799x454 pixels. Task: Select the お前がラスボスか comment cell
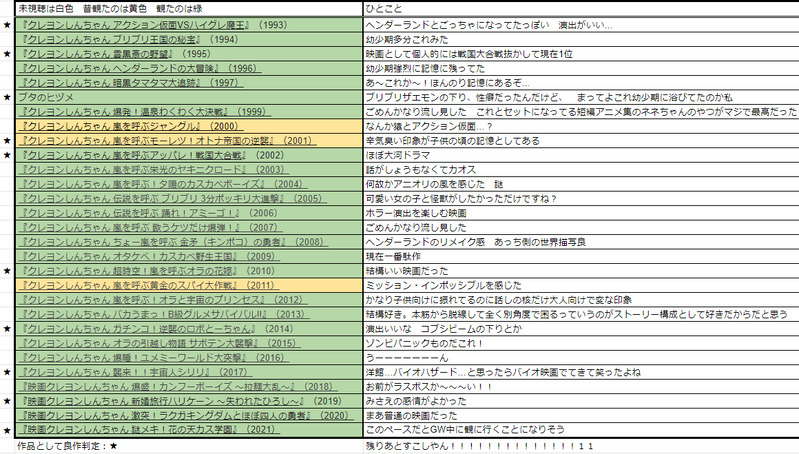(581, 387)
